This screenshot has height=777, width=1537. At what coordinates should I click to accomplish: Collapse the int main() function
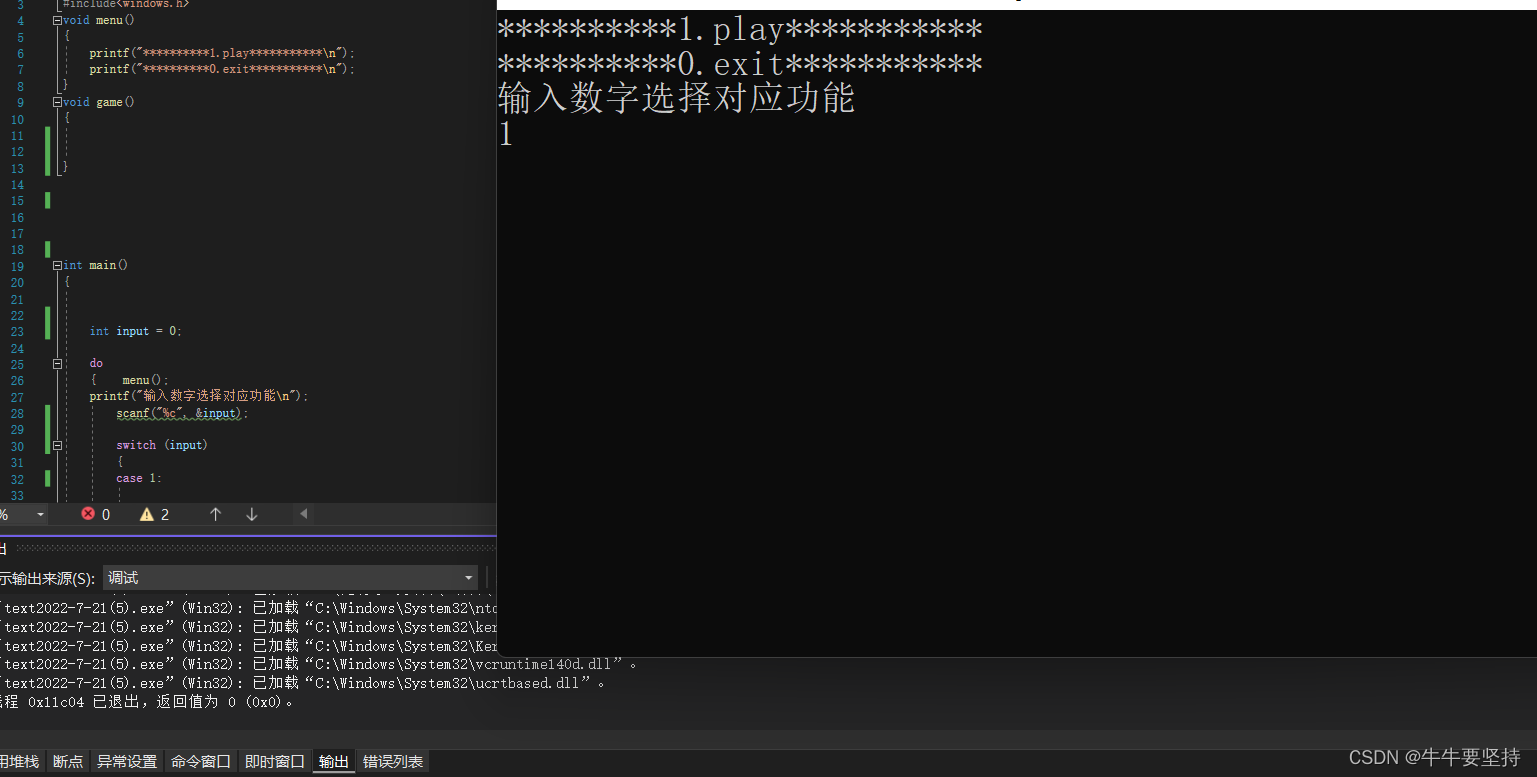(58, 265)
